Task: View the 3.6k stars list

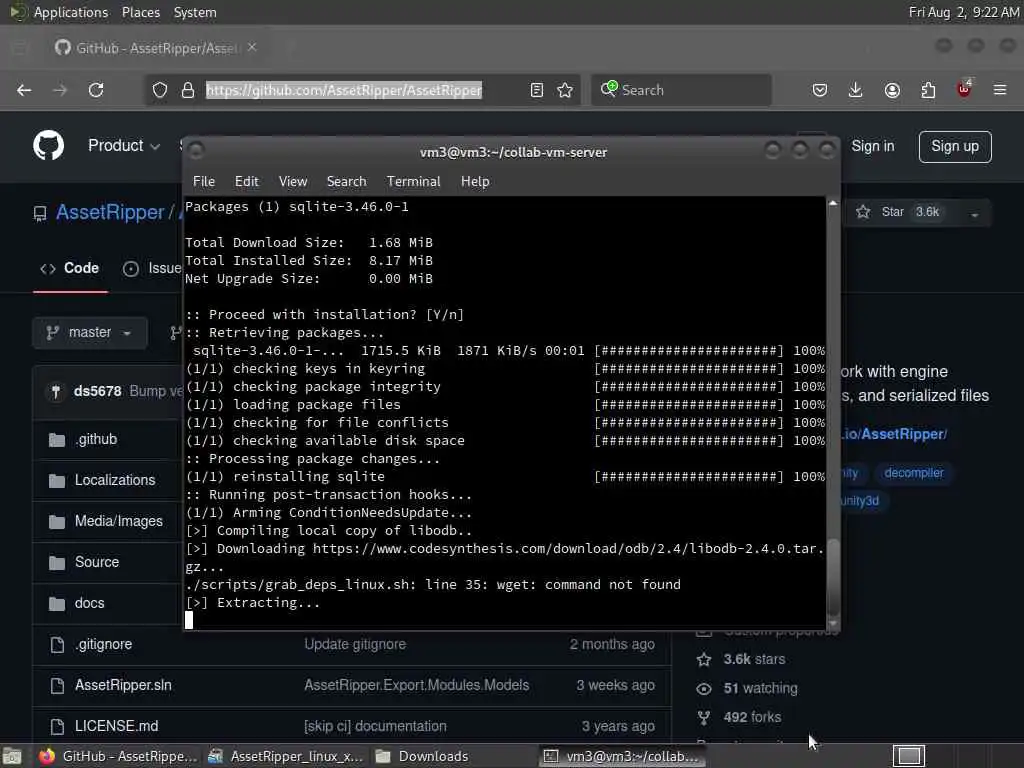Action: pos(754,660)
